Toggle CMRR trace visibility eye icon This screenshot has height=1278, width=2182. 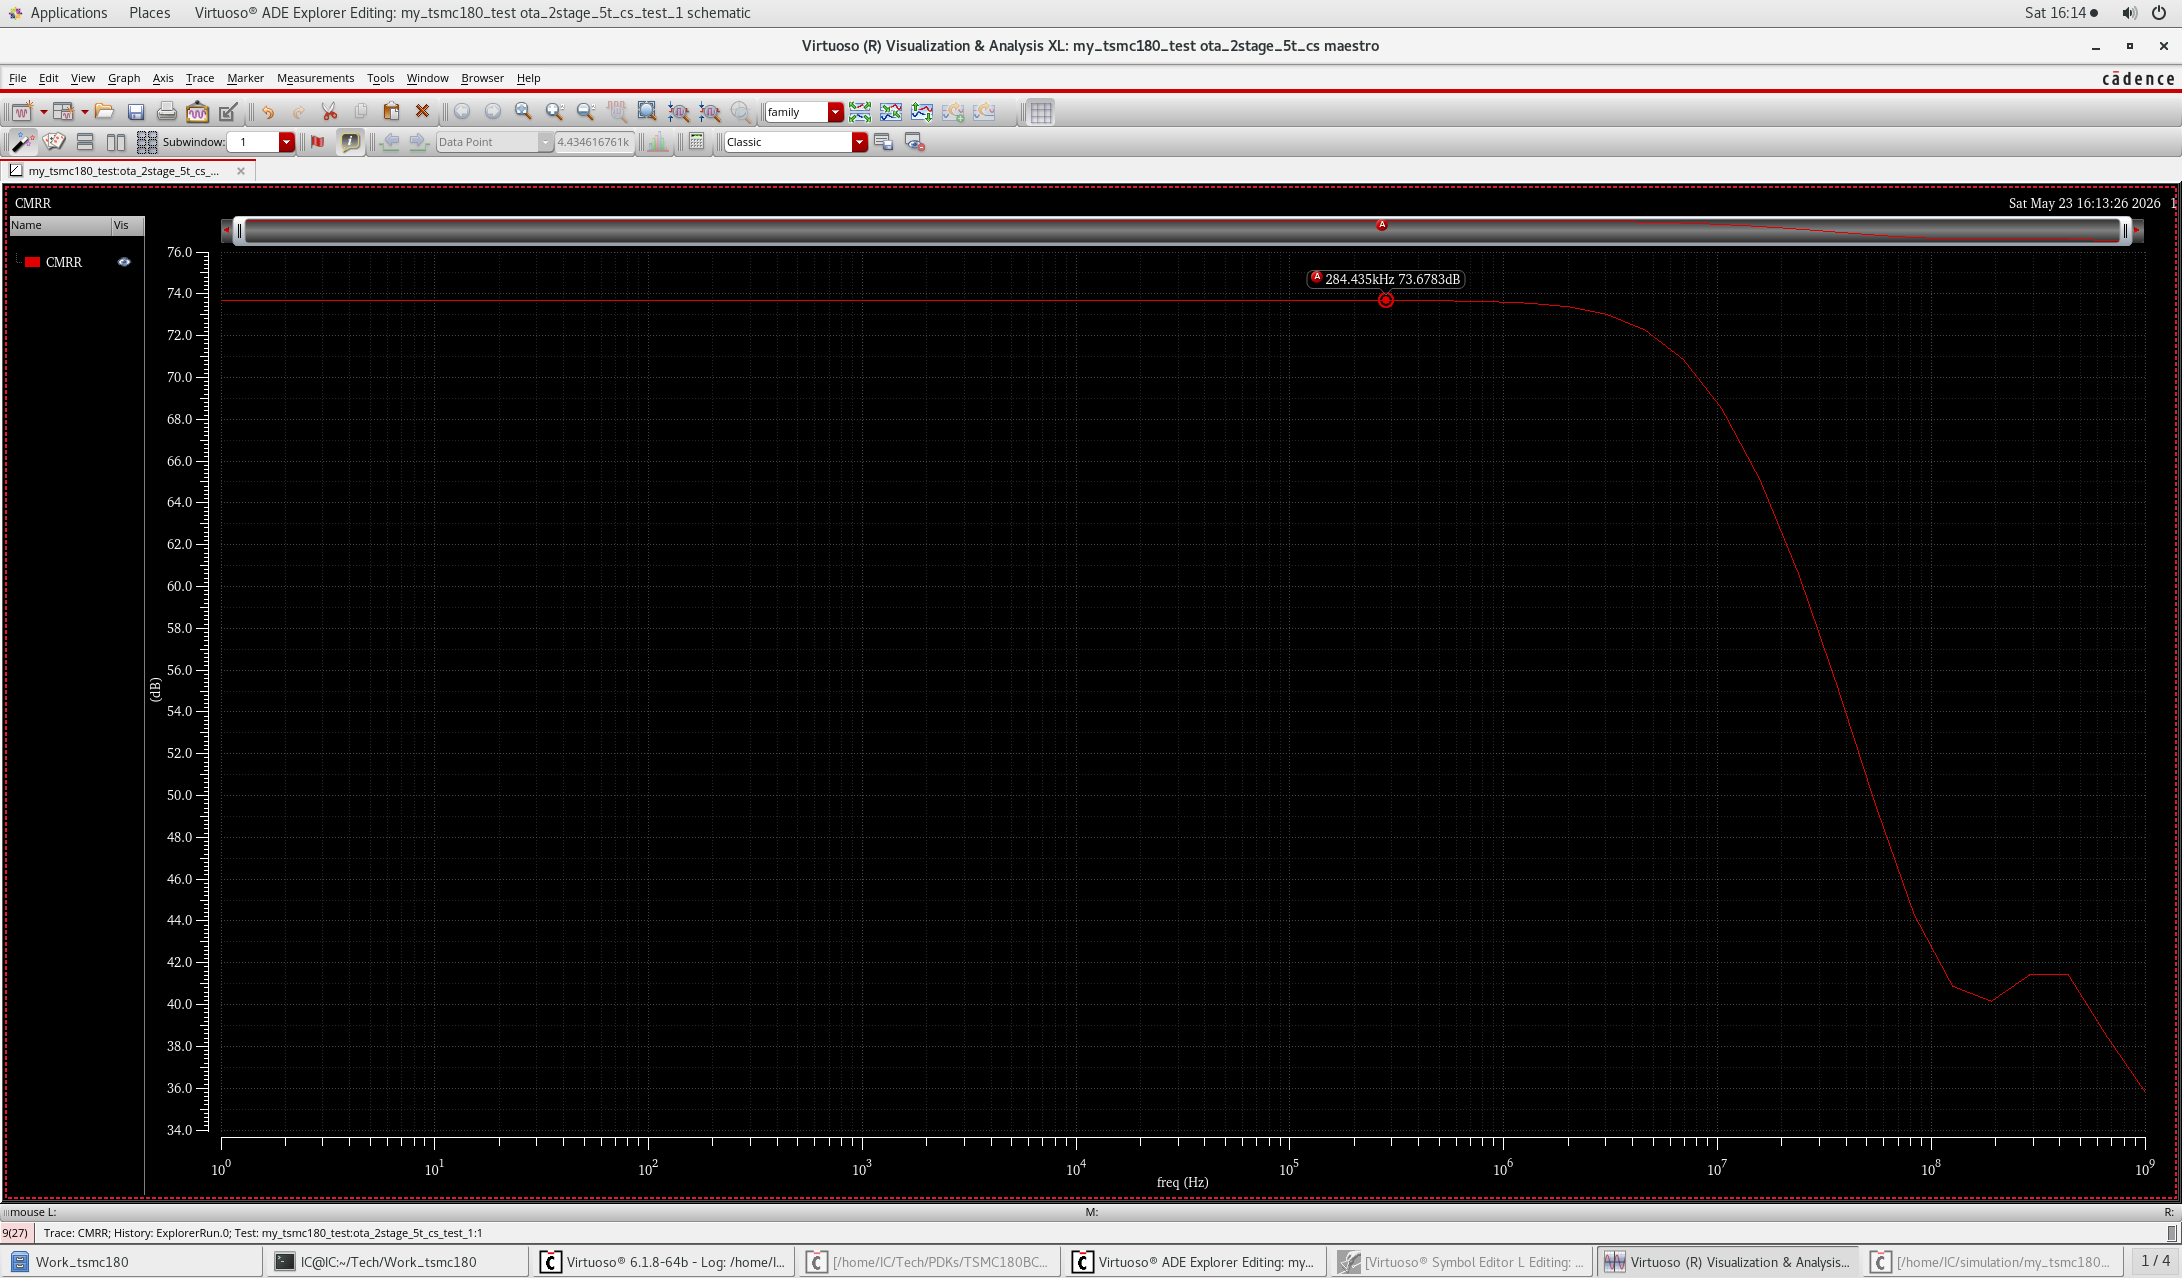click(124, 262)
